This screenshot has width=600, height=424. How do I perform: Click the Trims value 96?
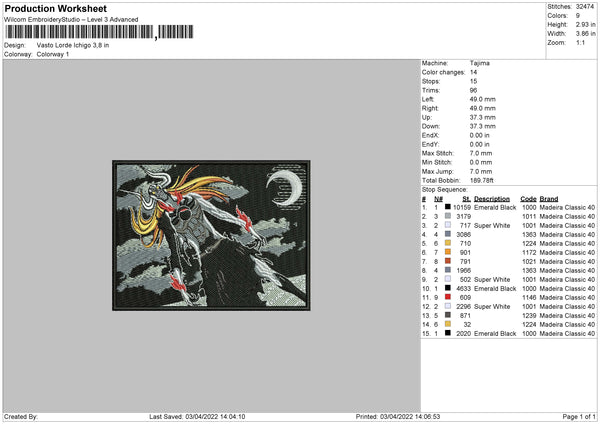coord(473,90)
